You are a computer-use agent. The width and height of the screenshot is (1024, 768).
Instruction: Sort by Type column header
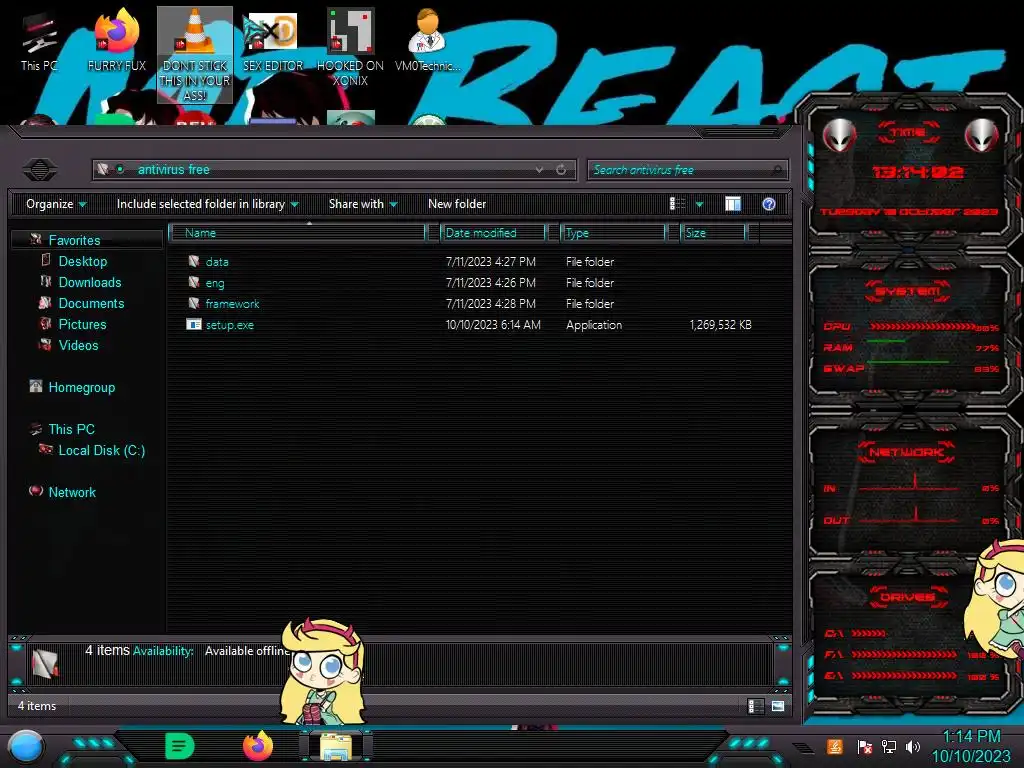coord(613,233)
